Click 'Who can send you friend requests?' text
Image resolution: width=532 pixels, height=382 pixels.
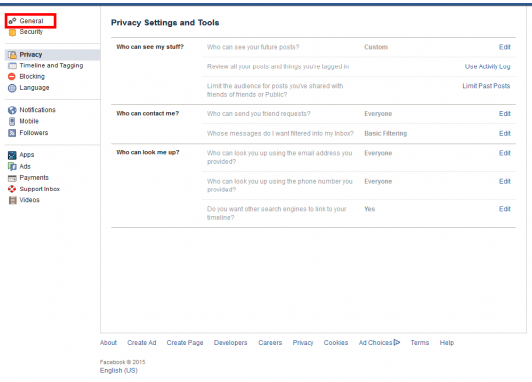click(x=259, y=114)
